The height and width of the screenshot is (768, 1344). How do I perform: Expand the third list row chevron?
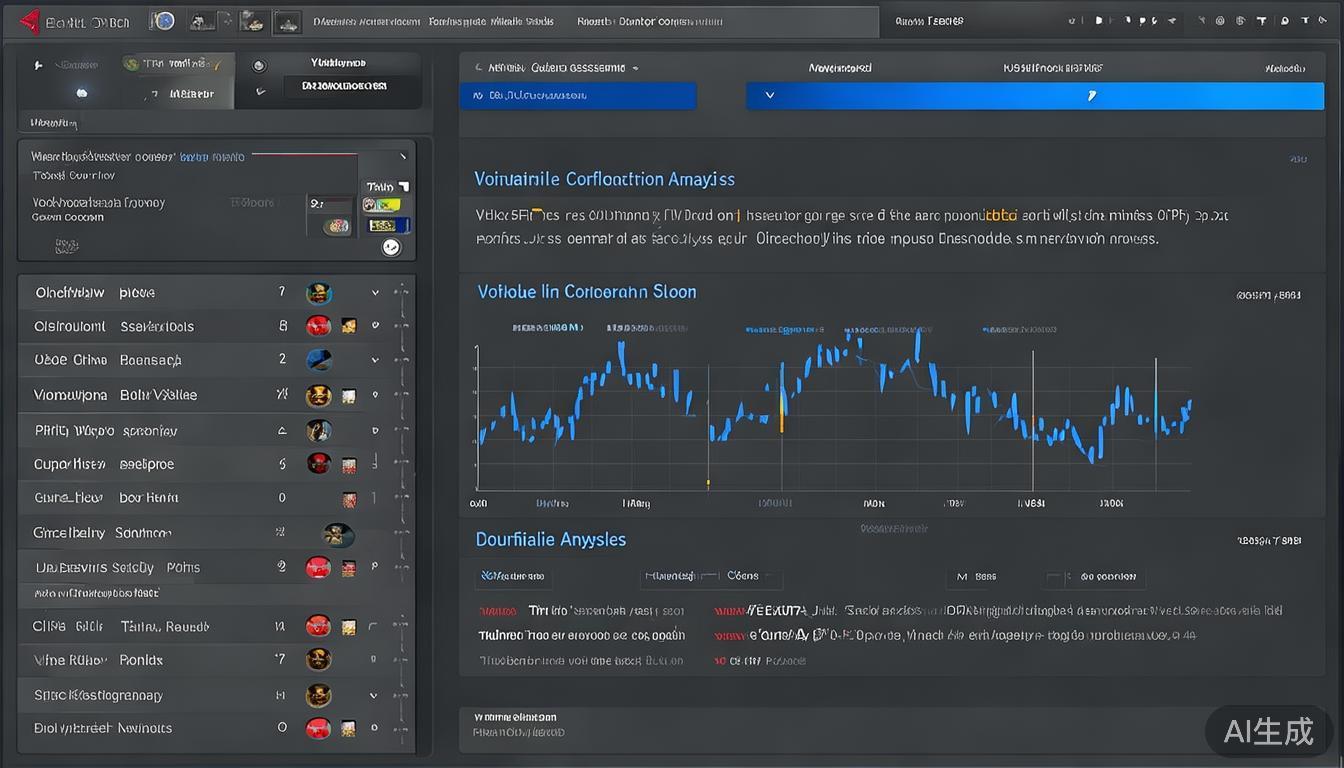(x=375, y=360)
